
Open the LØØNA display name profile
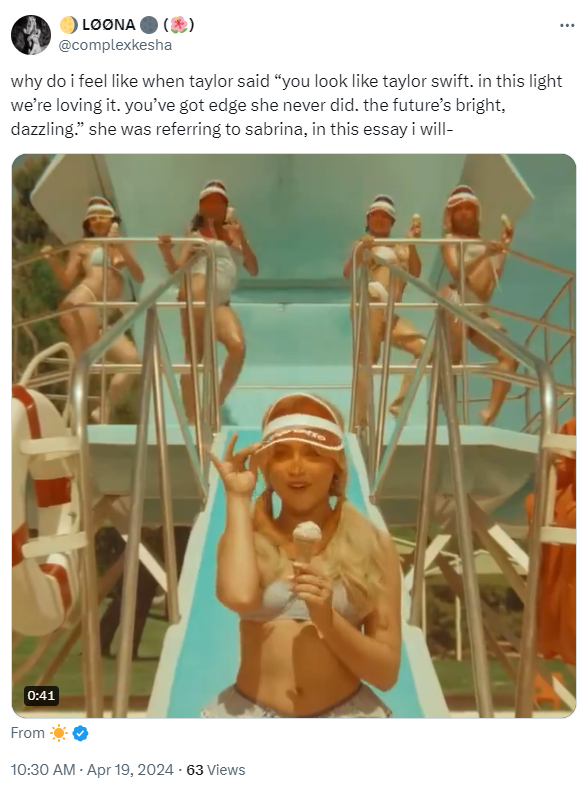[x=109, y=24]
